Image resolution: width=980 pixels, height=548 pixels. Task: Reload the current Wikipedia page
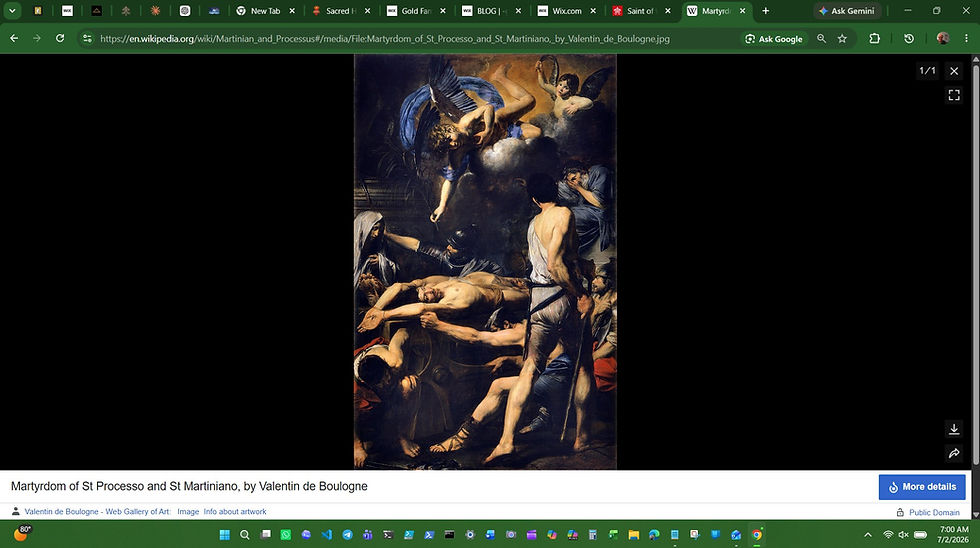[x=60, y=38]
